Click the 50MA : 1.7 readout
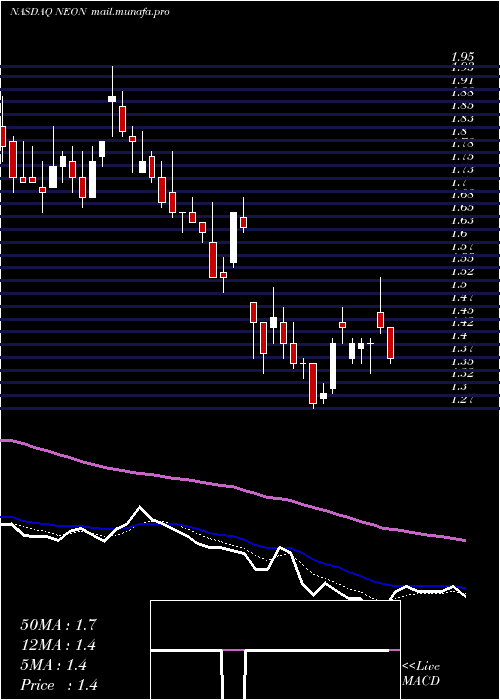This screenshot has height=700, width=500. (58, 625)
